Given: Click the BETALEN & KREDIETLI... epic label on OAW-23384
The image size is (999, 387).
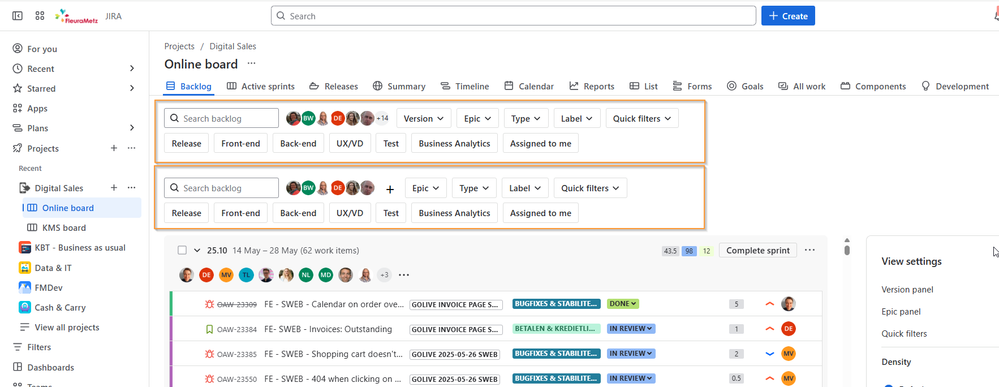Looking at the screenshot, I should point(556,329).
